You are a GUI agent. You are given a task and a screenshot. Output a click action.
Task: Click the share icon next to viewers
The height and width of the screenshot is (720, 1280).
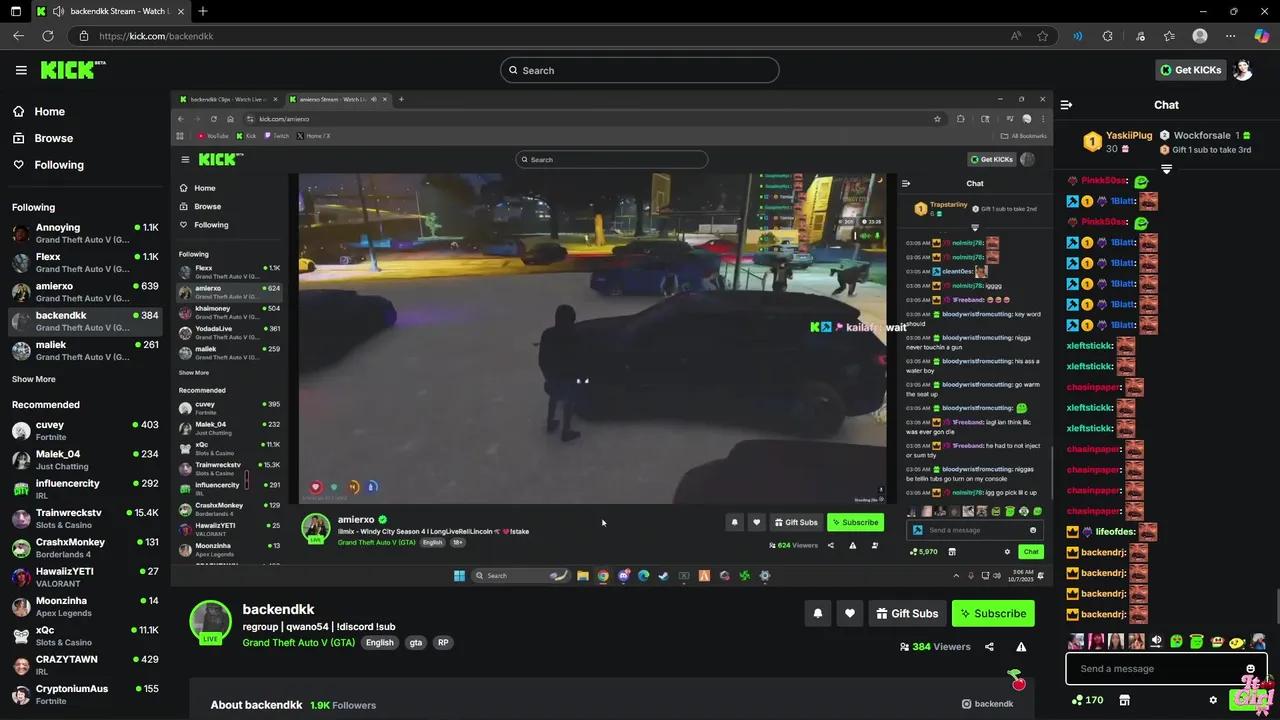click(989, 647)
